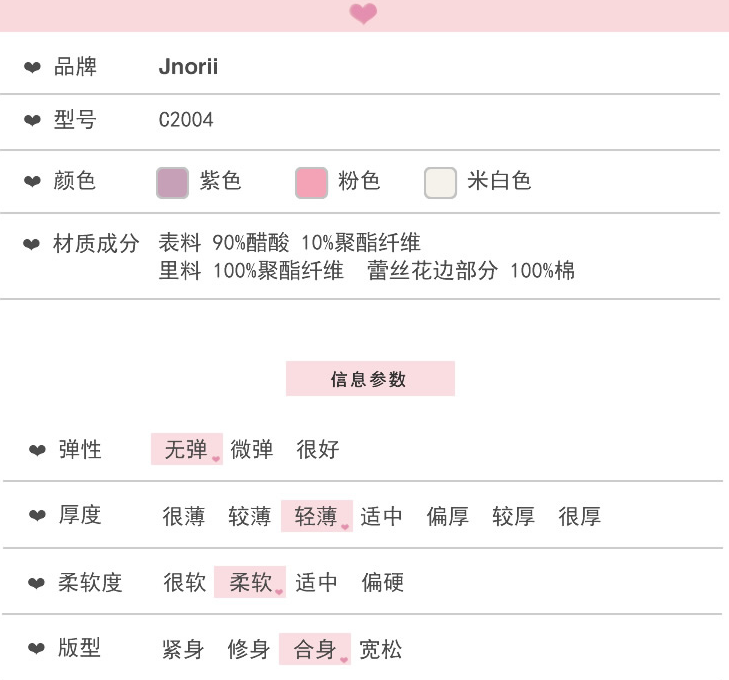729x680 pixels.
Task: Select the highlighted 柔软 softness option
Action: [250, 582]
